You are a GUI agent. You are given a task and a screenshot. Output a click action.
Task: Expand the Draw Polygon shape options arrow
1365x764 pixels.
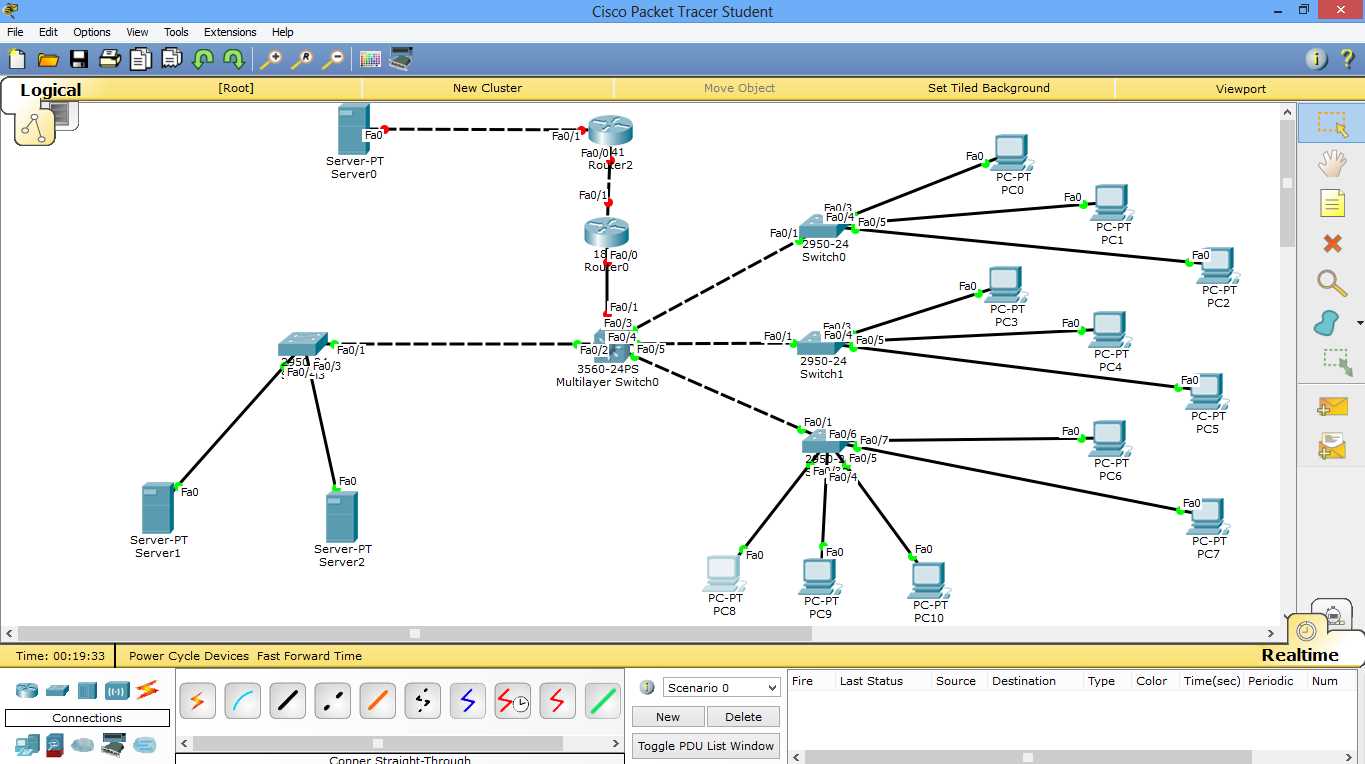[x=1360, y=324]
